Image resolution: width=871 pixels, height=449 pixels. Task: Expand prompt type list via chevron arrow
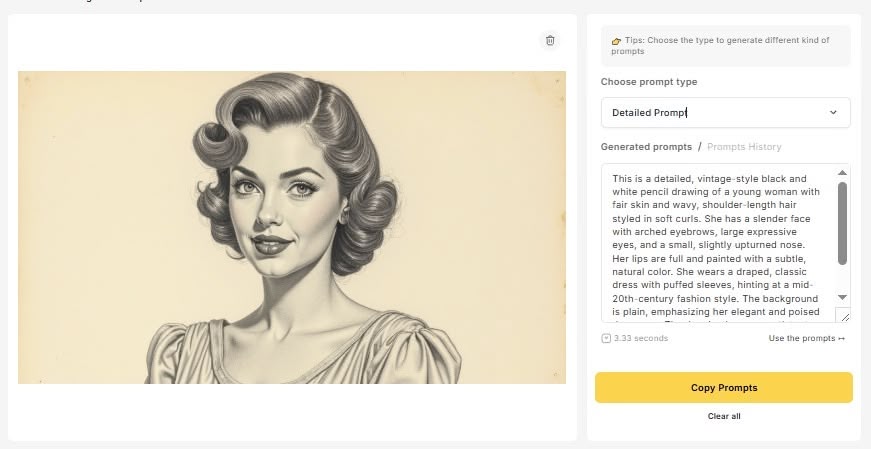point(833,113)
